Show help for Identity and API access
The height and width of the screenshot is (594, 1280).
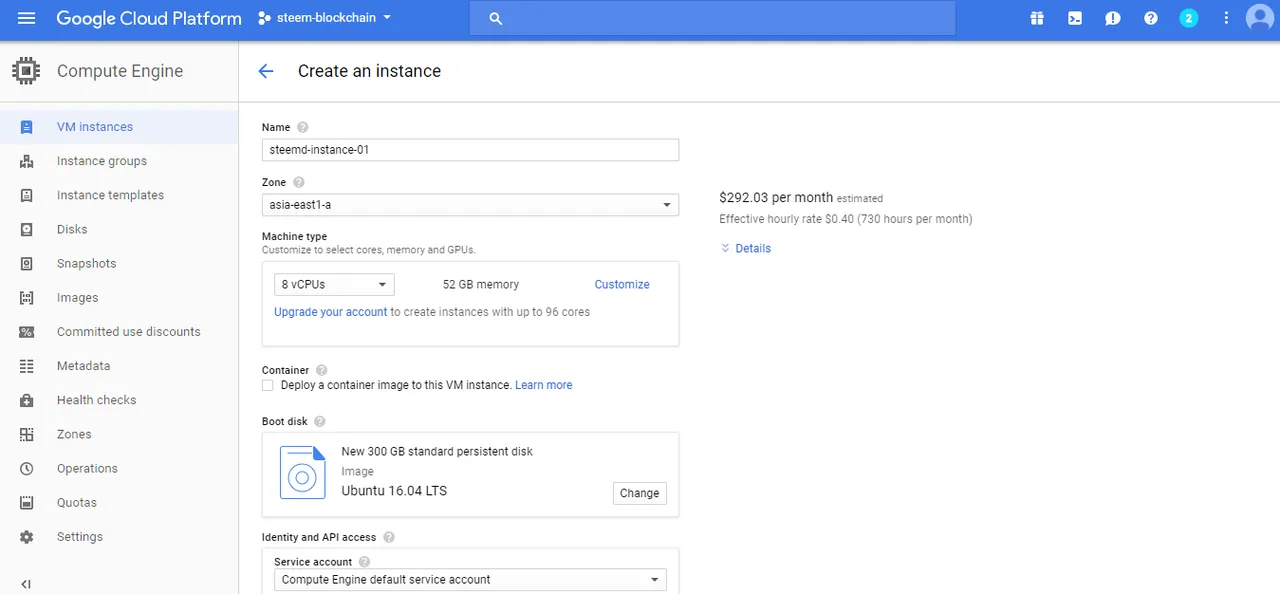[389, 537]
